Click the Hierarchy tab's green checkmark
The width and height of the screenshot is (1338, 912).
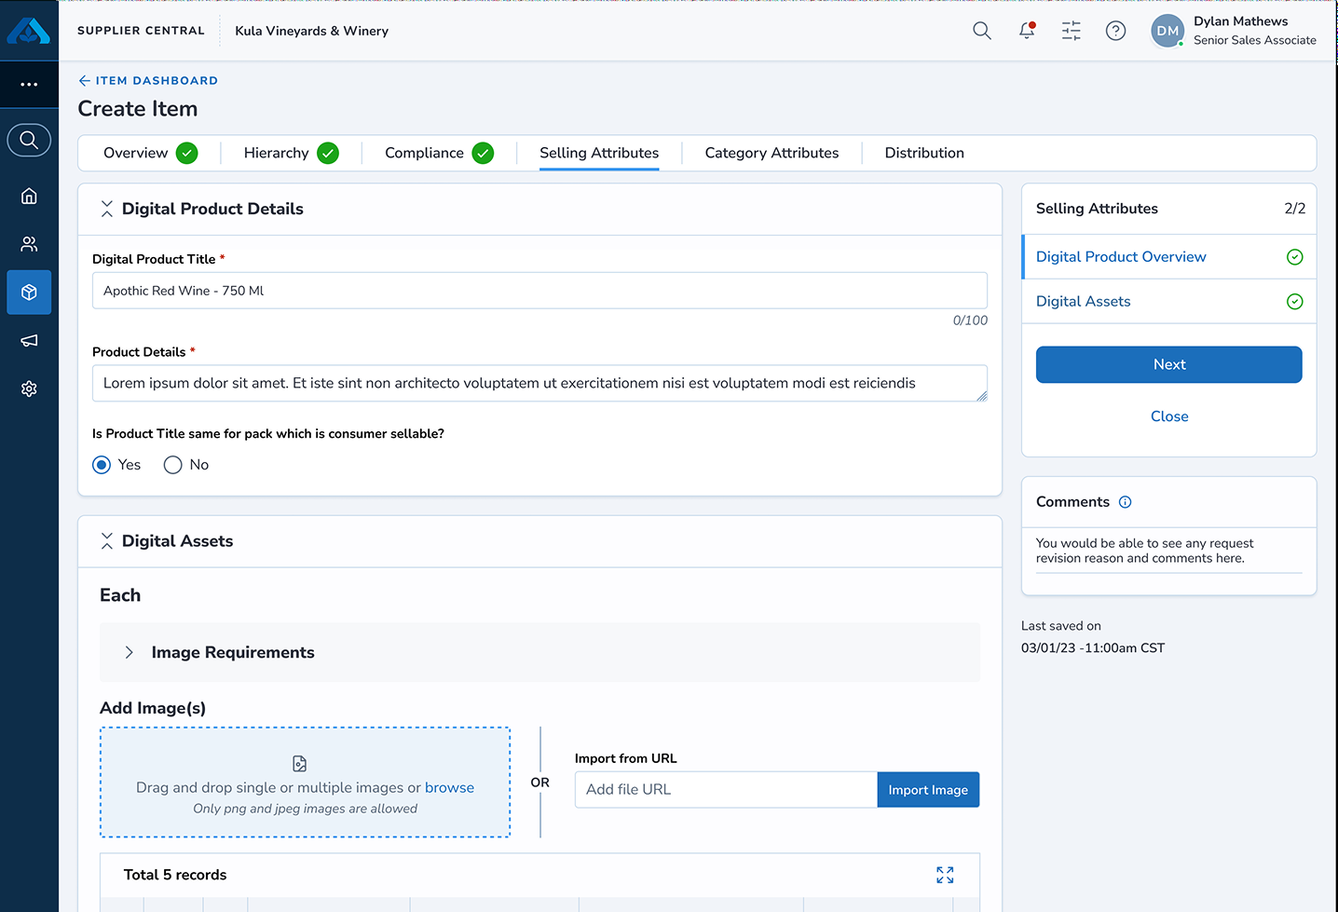[x=328, y=153]
